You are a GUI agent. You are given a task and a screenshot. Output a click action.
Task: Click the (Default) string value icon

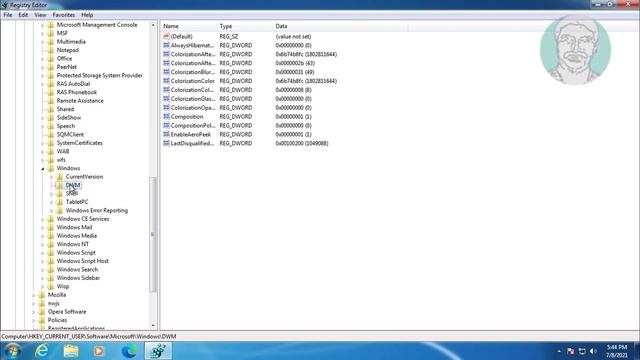[x=166, y=36]
